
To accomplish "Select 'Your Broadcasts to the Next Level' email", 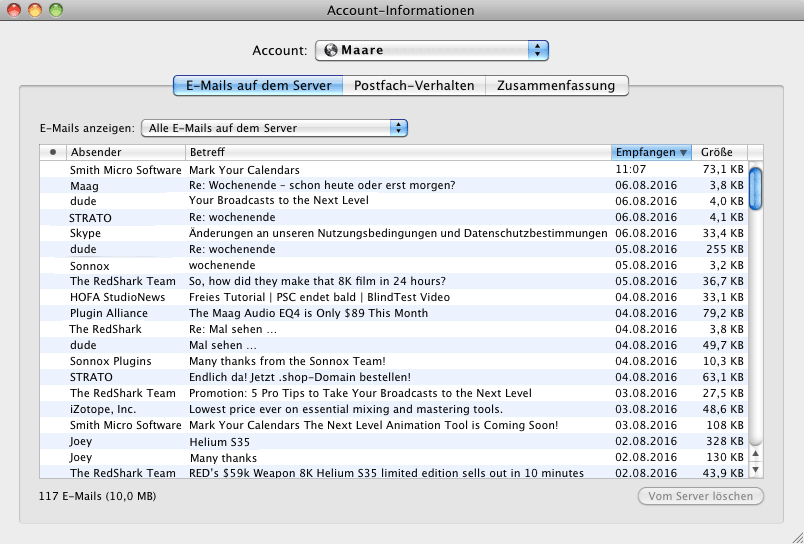I will click(394, 201).
